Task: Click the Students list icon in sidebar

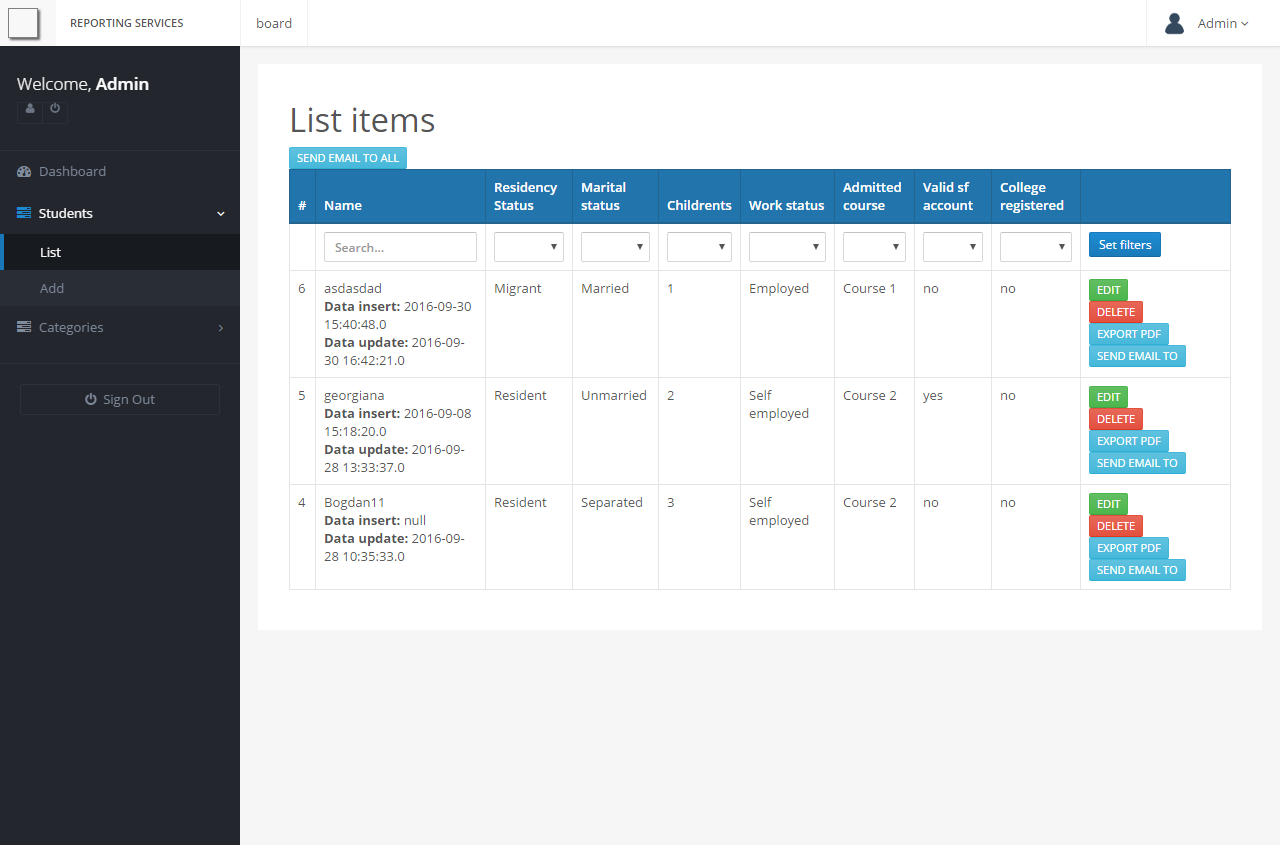Action: click(24, 214)
